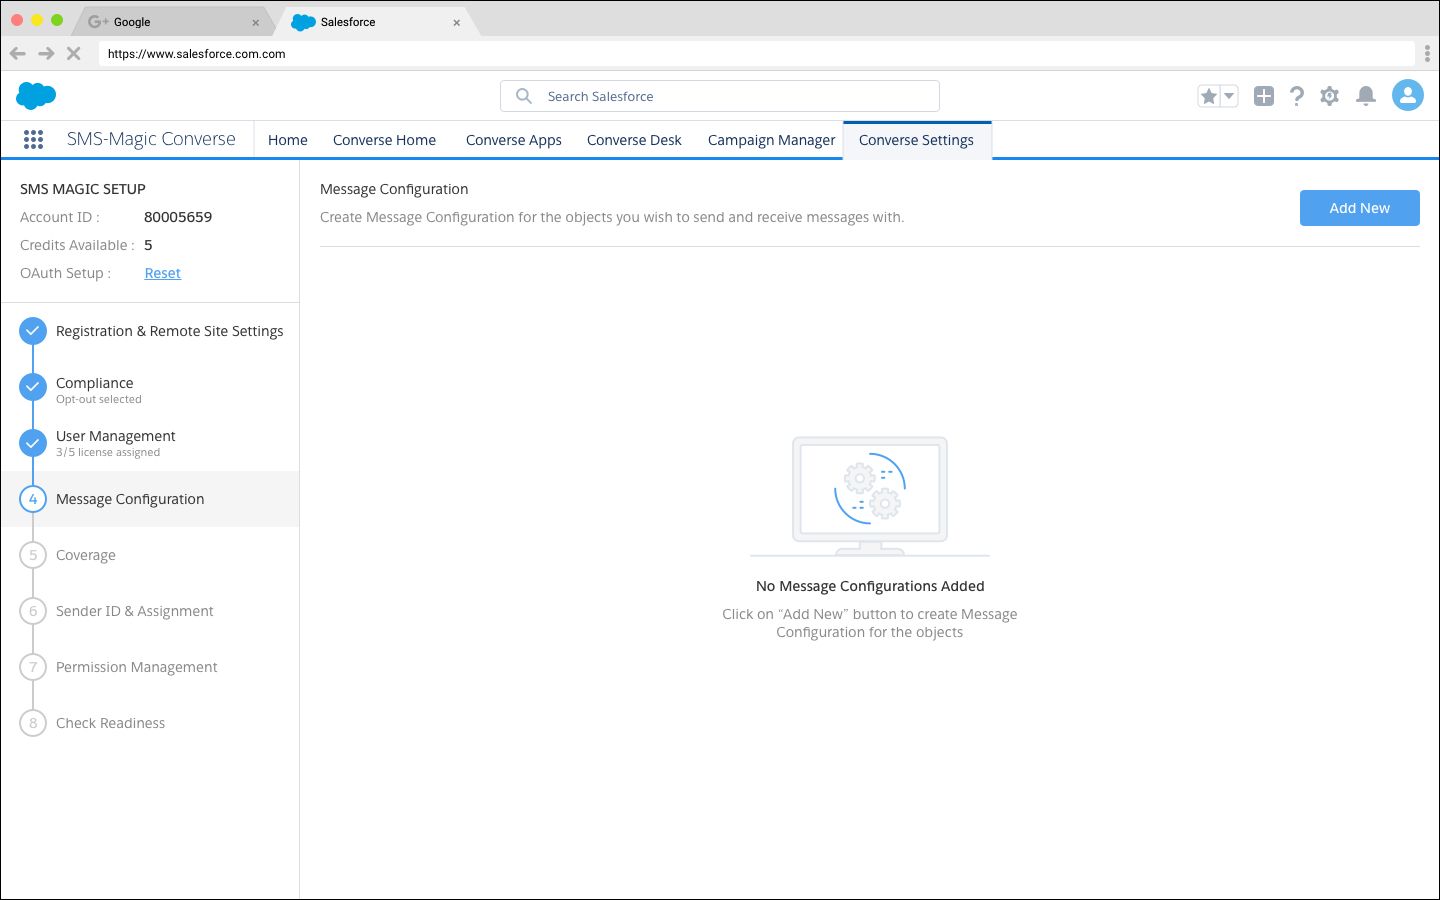Click the SMS MAGIC SETUP heading

point(83,189)
